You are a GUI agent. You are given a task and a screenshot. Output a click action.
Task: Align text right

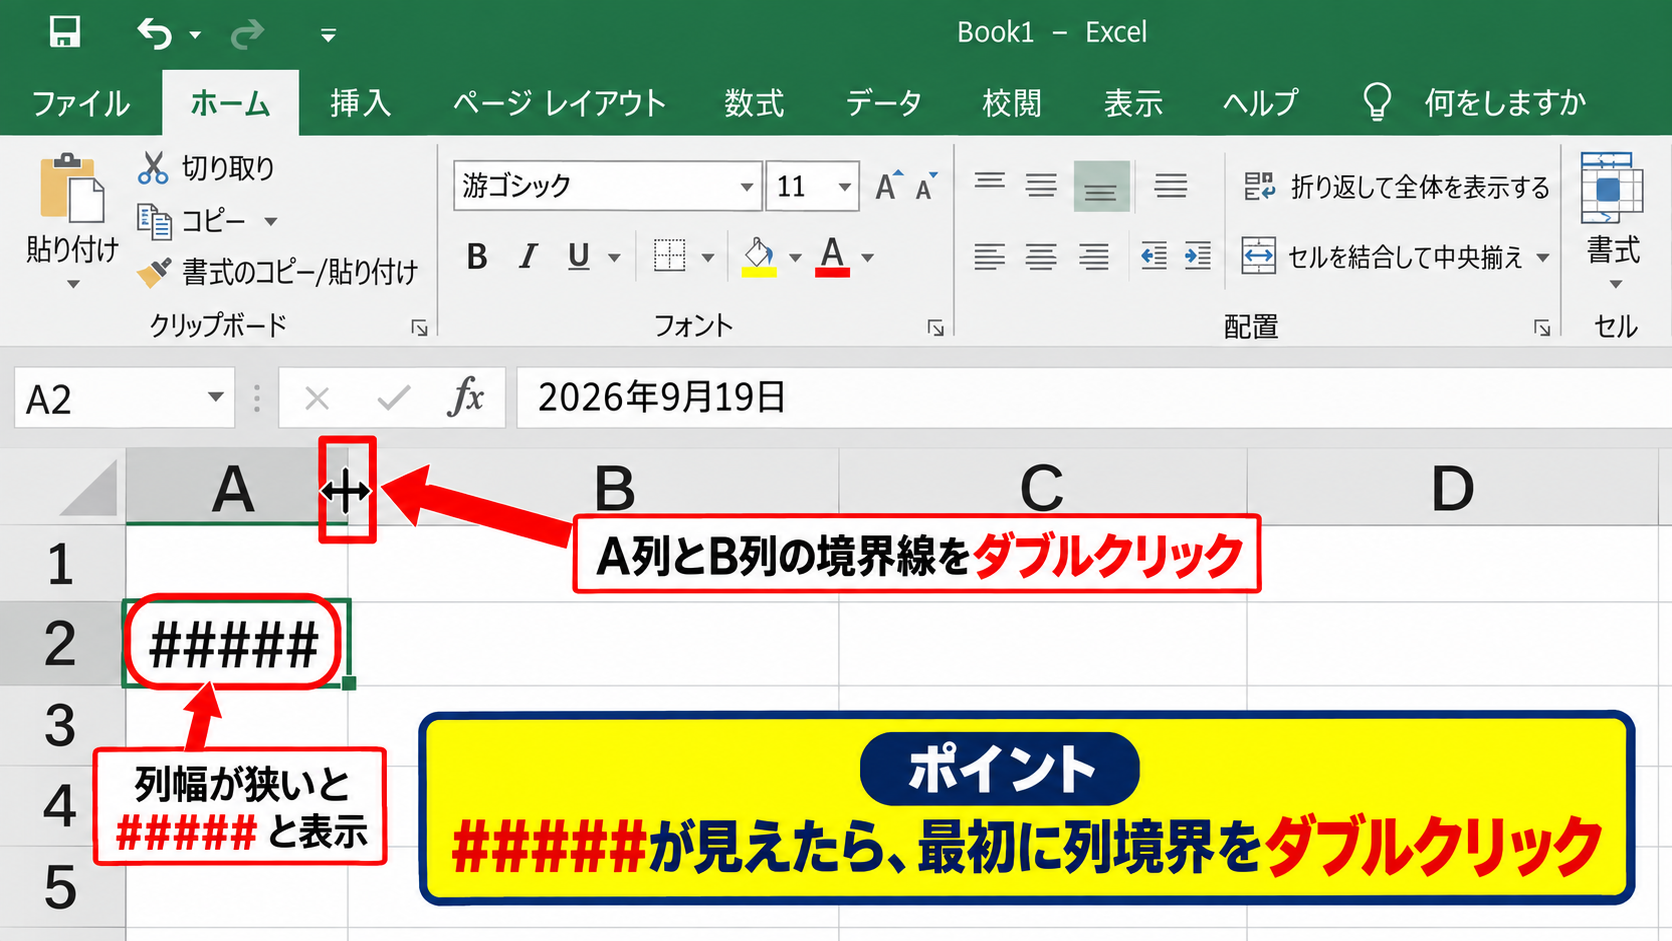[x=1093, y=257]
